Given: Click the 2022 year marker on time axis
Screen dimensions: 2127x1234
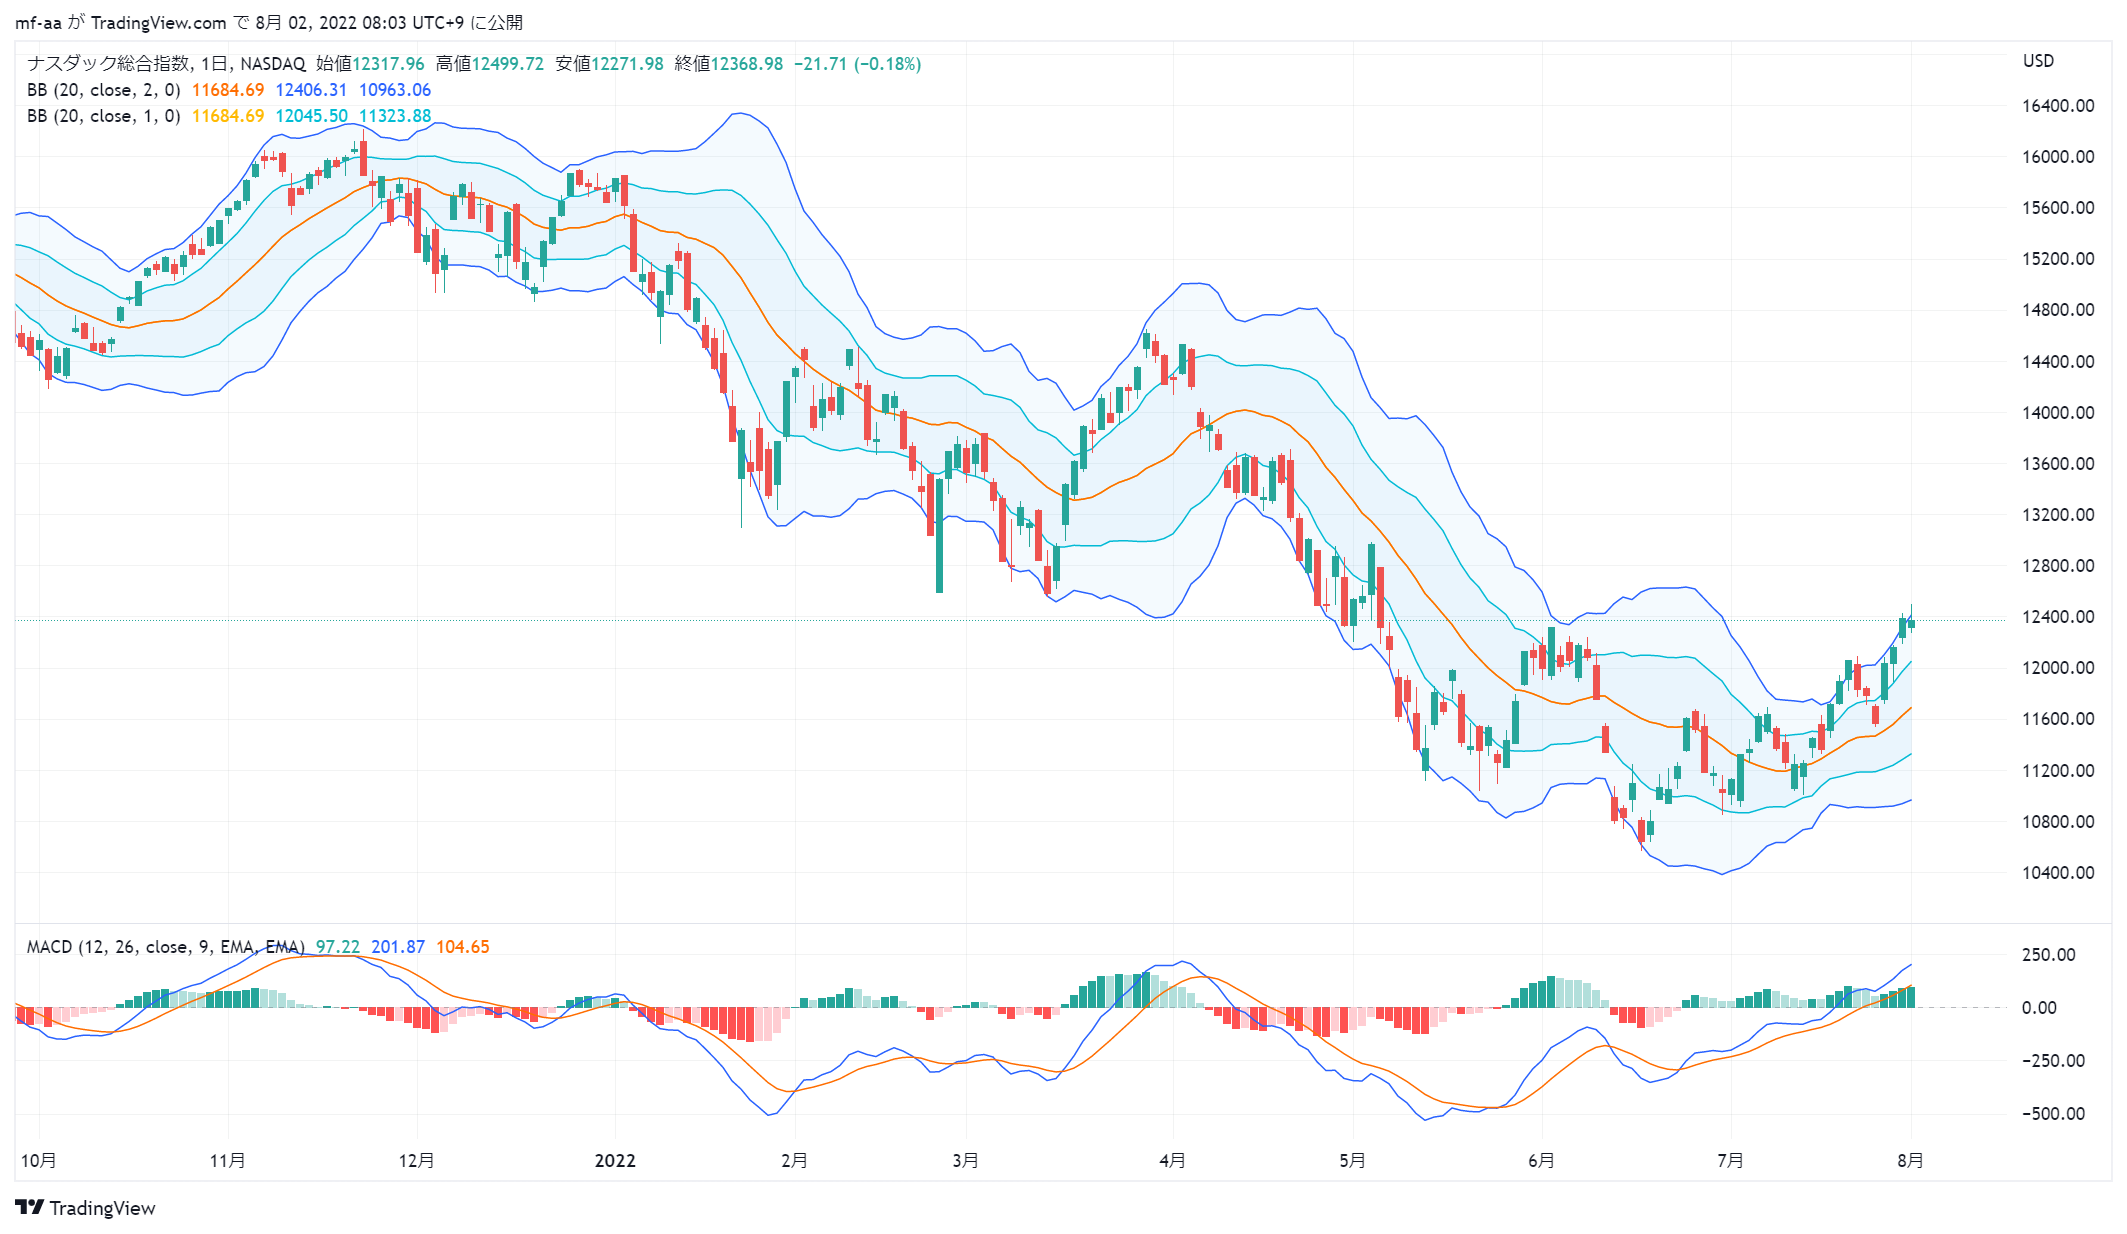Looking at the screenshot, I should coord(615,1160).
